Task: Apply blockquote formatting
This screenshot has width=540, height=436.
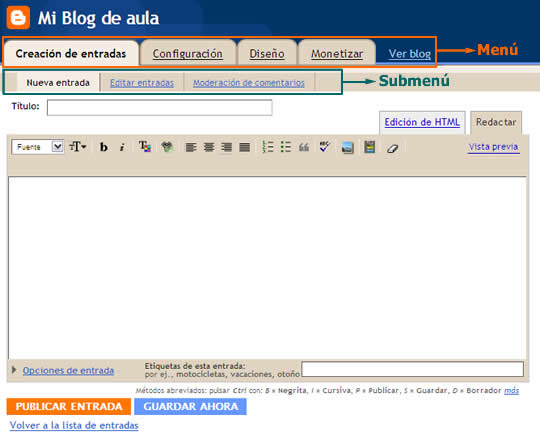Action: coord(304,147)
